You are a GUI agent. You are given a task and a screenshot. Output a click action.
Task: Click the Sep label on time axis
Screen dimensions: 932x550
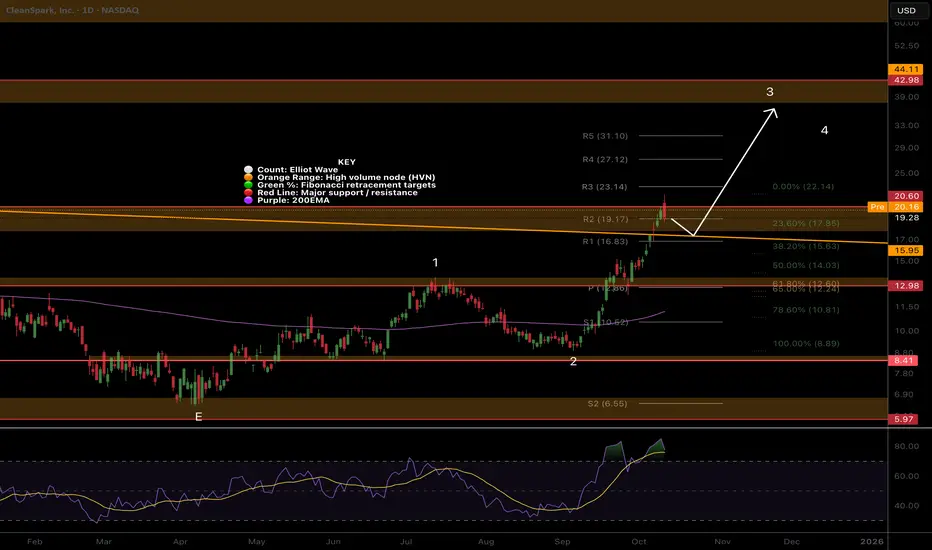562,542
